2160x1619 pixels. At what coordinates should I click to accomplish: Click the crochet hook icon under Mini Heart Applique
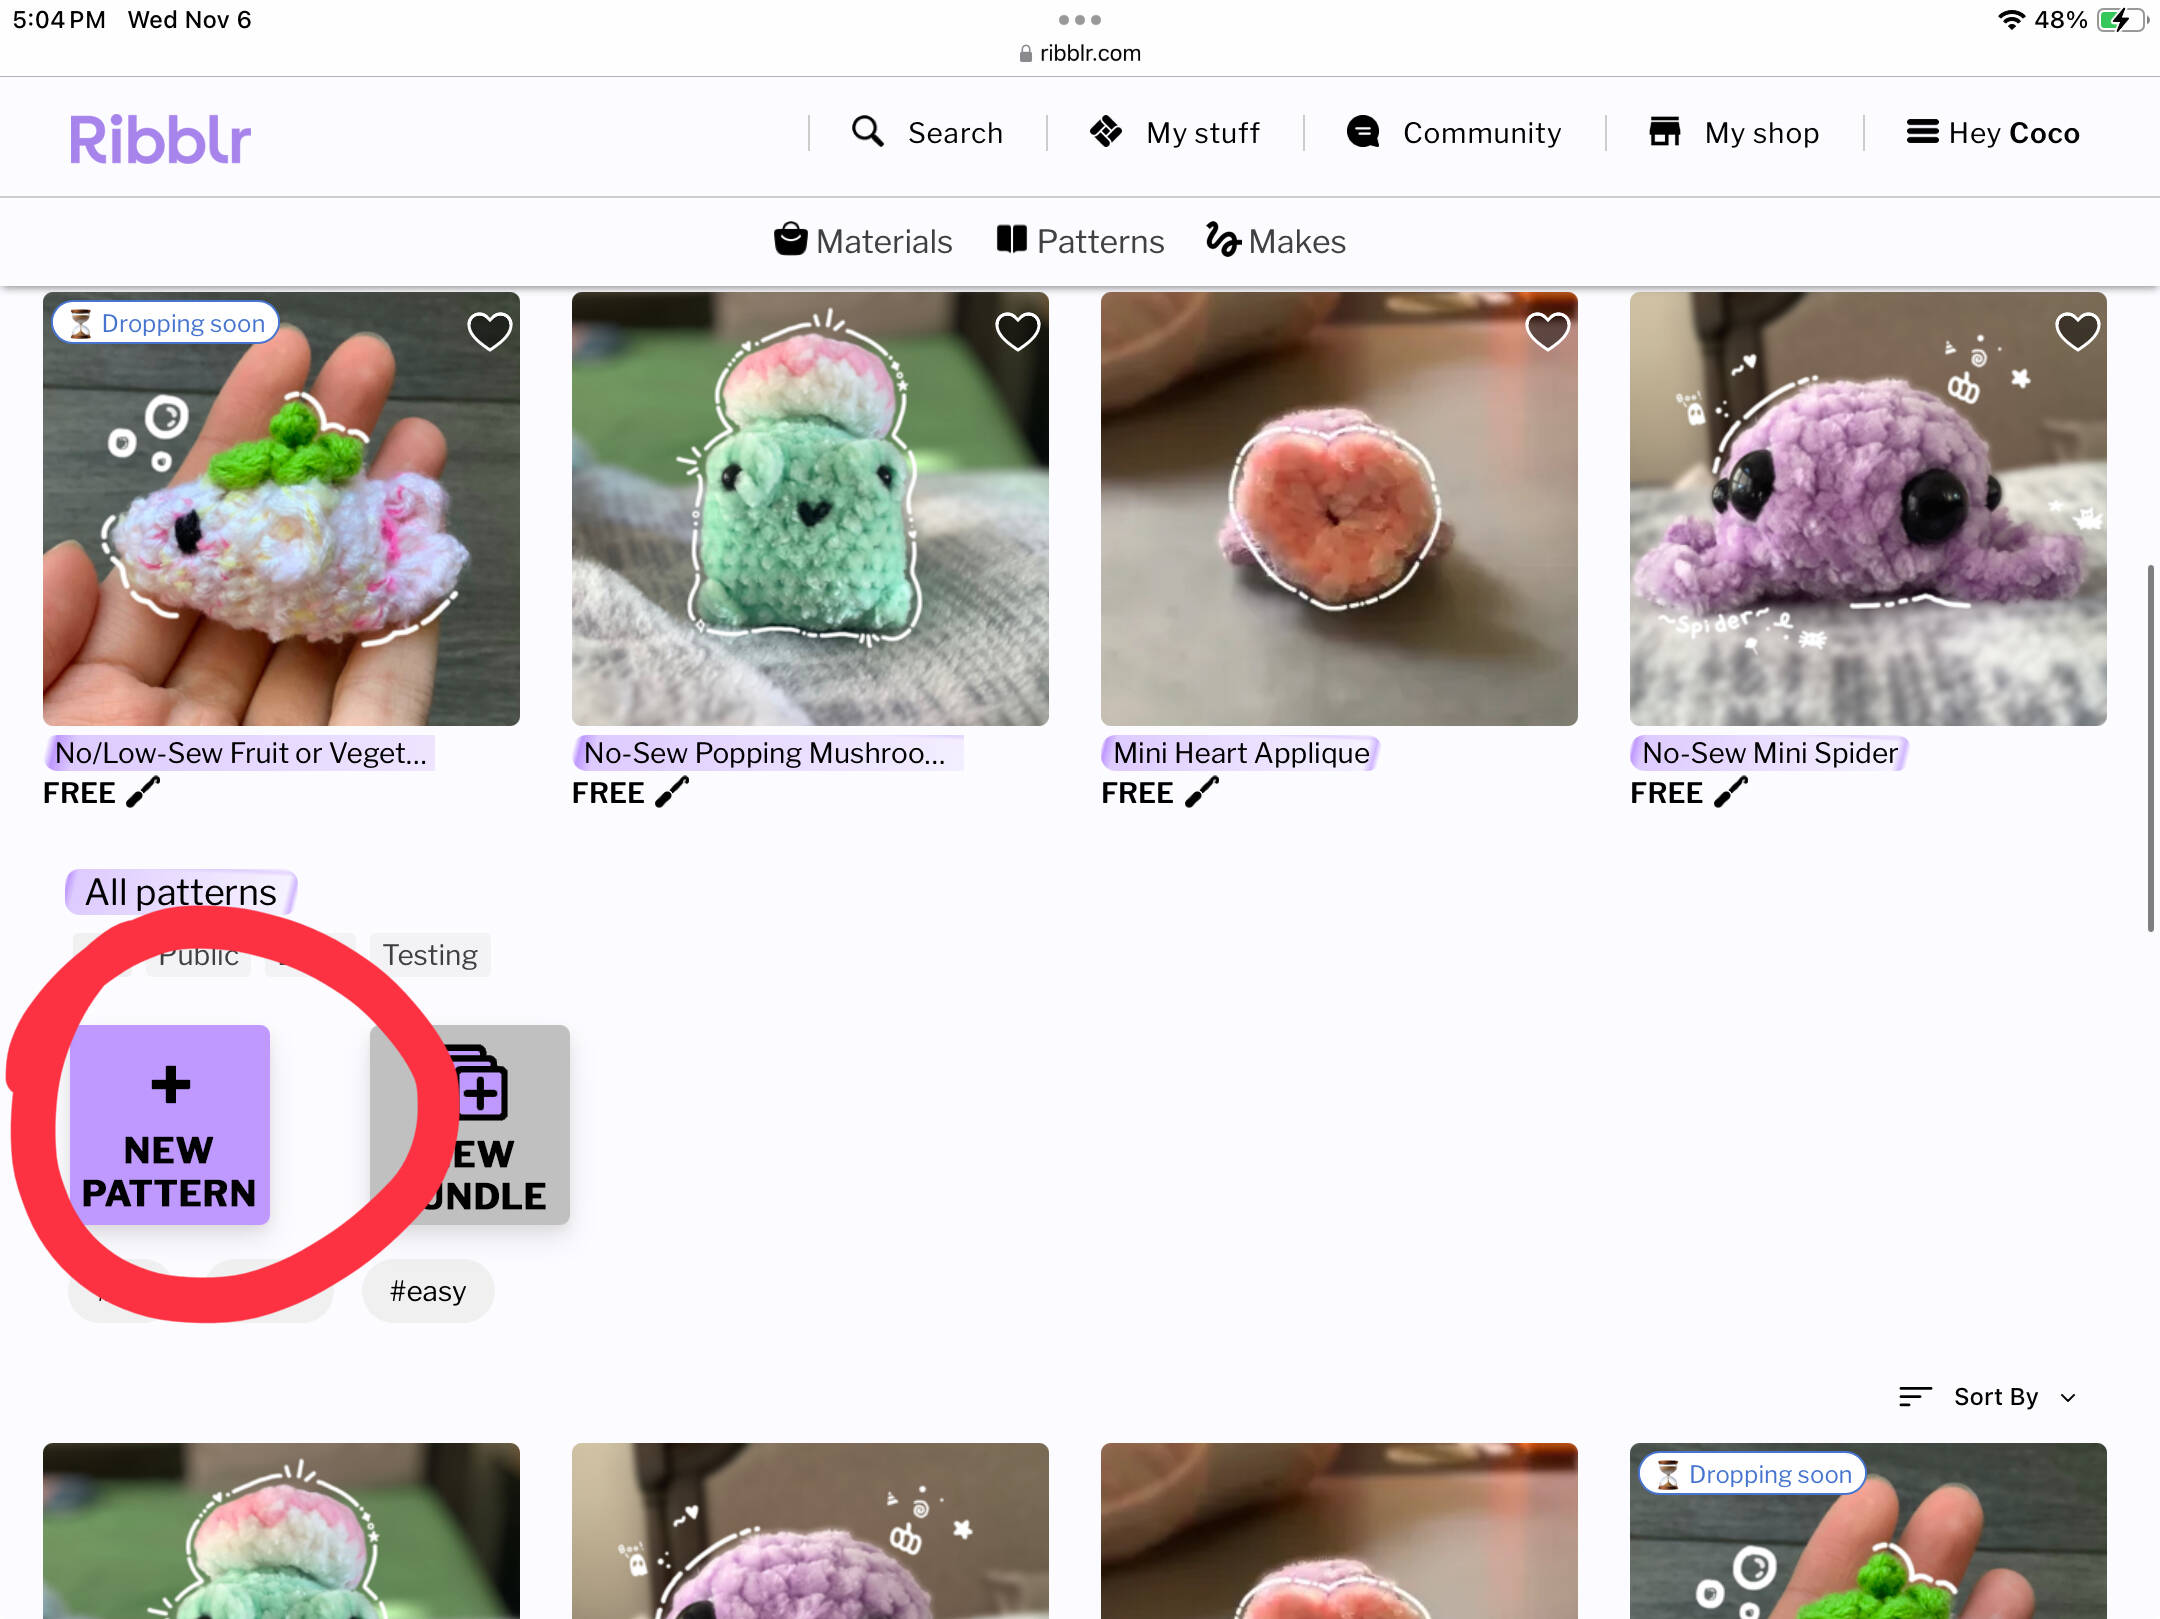1202,792
